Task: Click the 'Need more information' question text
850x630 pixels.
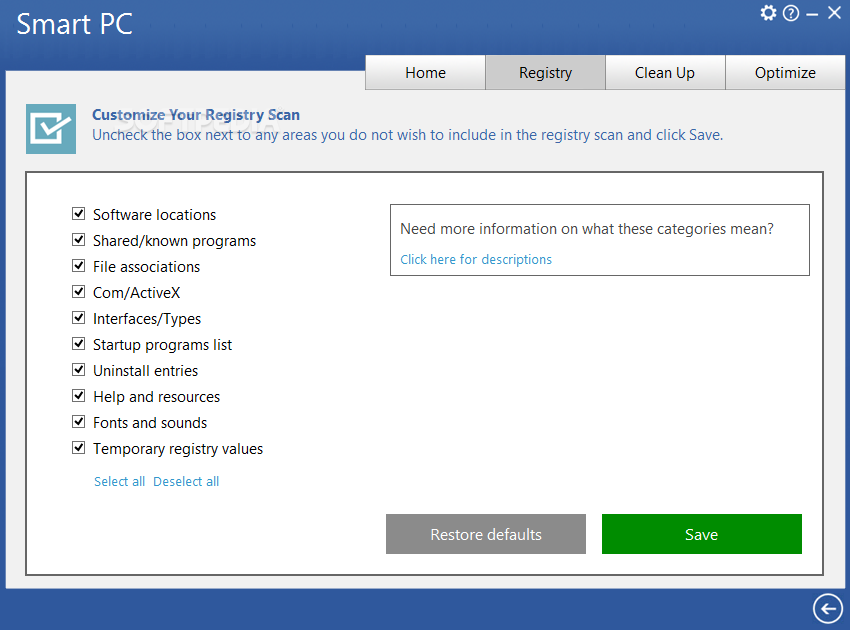Action: pyautogui.click(x=587, y=229)
